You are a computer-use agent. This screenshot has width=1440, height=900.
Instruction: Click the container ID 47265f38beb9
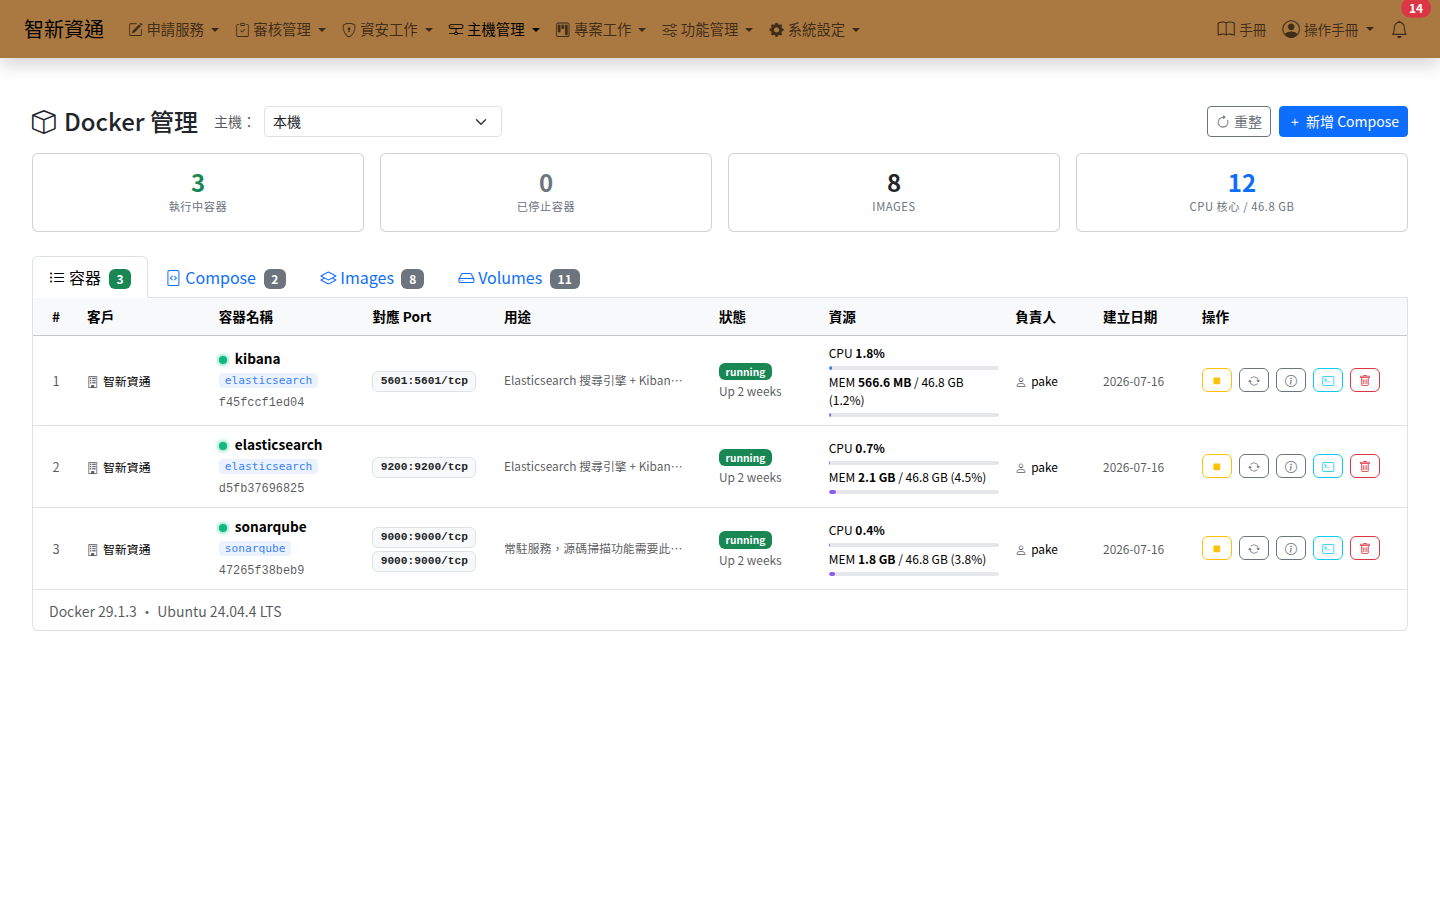click(262, 570)
